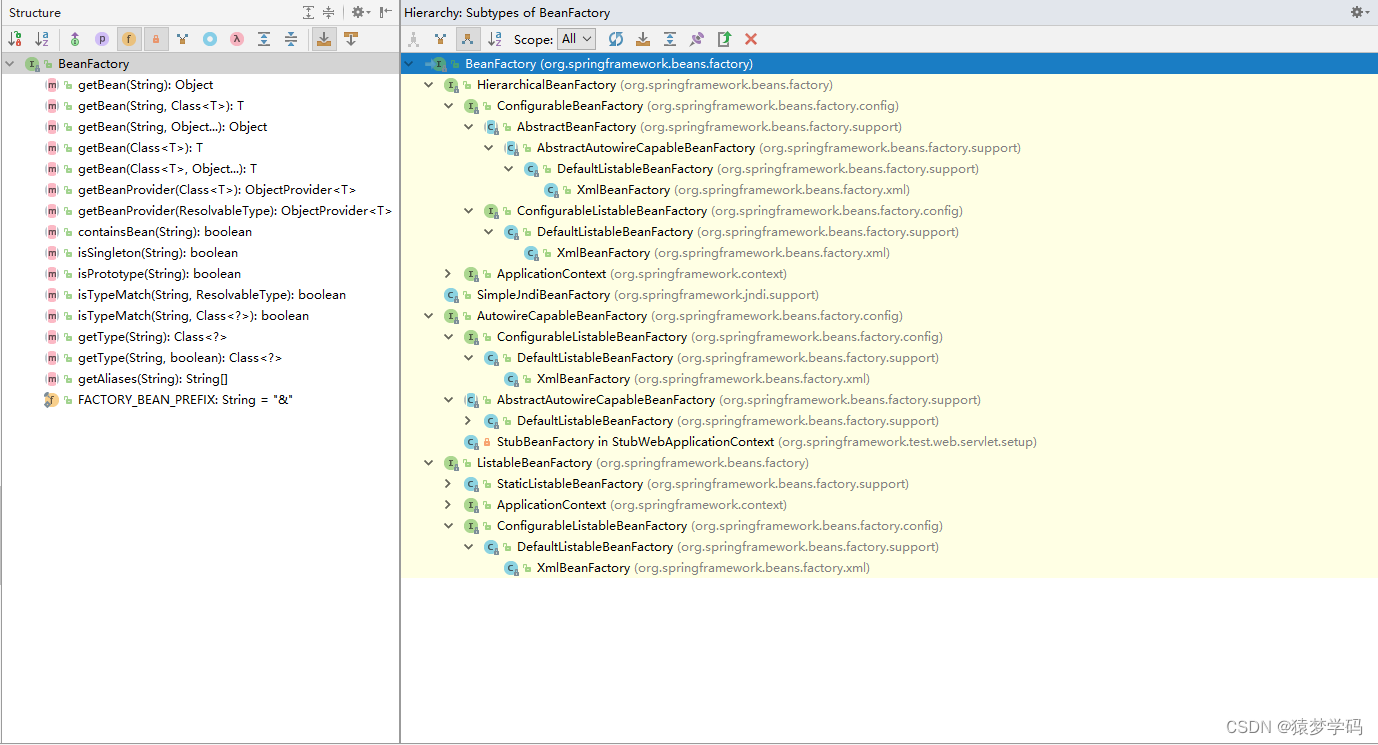Click Hierarchy: Subtypes of BeanFactory title
The image size is (1378, 745).
pos(507,12)
